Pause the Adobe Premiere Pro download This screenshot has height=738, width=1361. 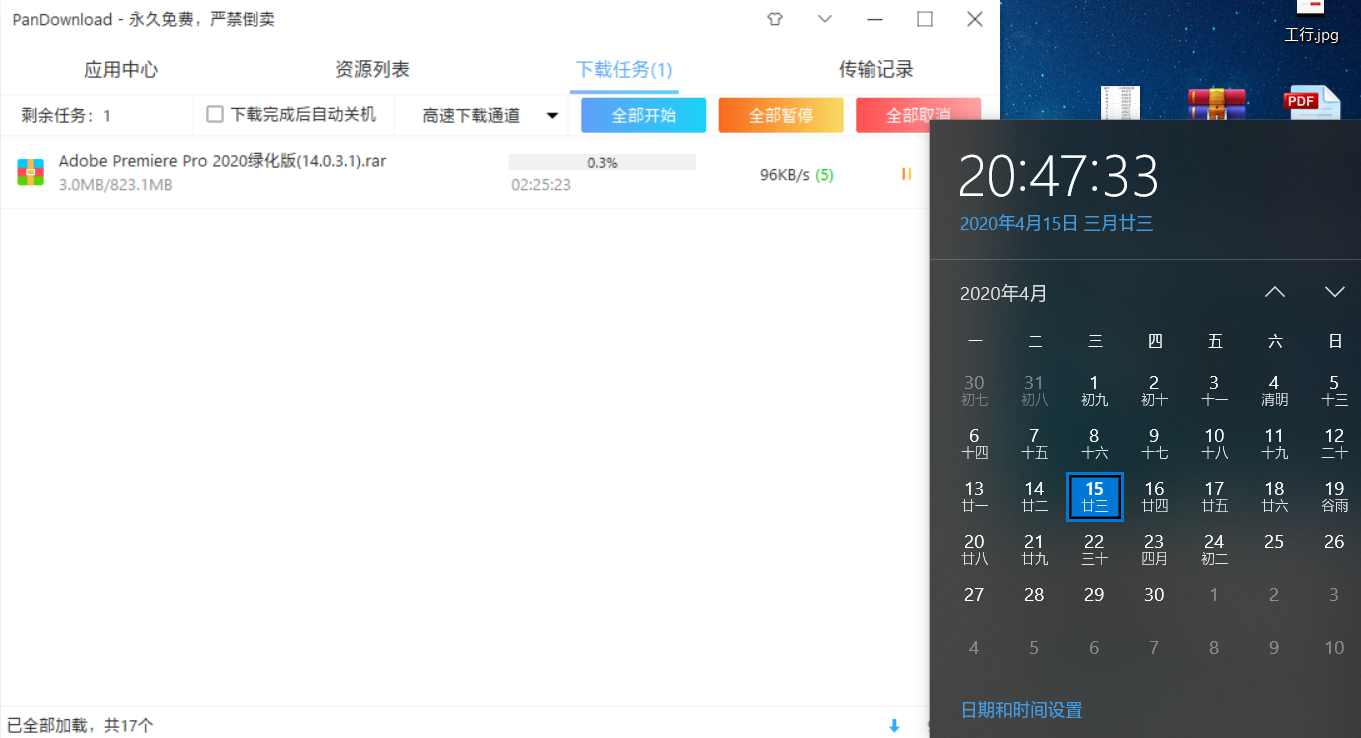click(906, 174)
